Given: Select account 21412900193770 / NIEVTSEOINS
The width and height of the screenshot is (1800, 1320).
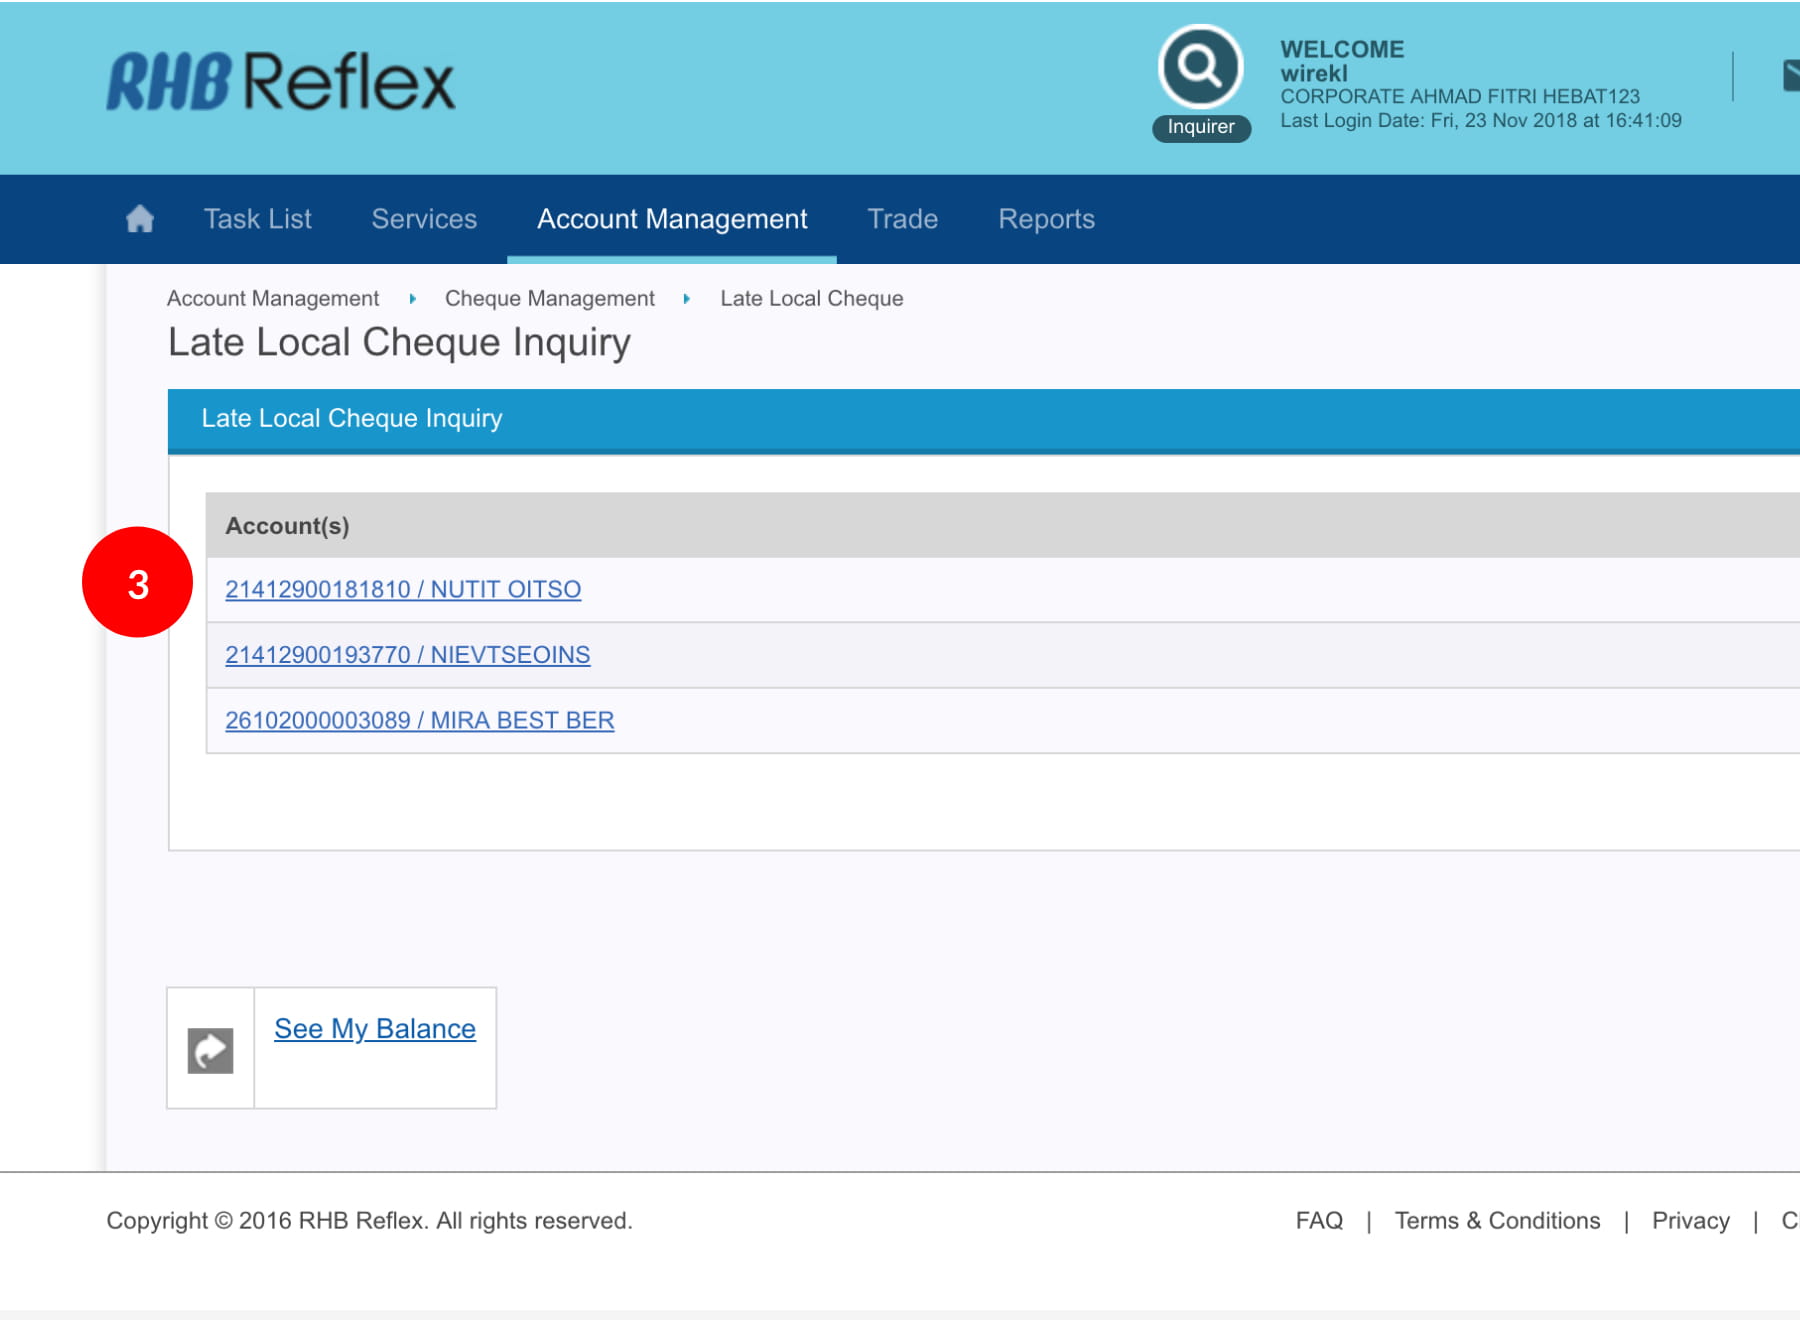Looking at the screenshot, I should coord(407,655).
